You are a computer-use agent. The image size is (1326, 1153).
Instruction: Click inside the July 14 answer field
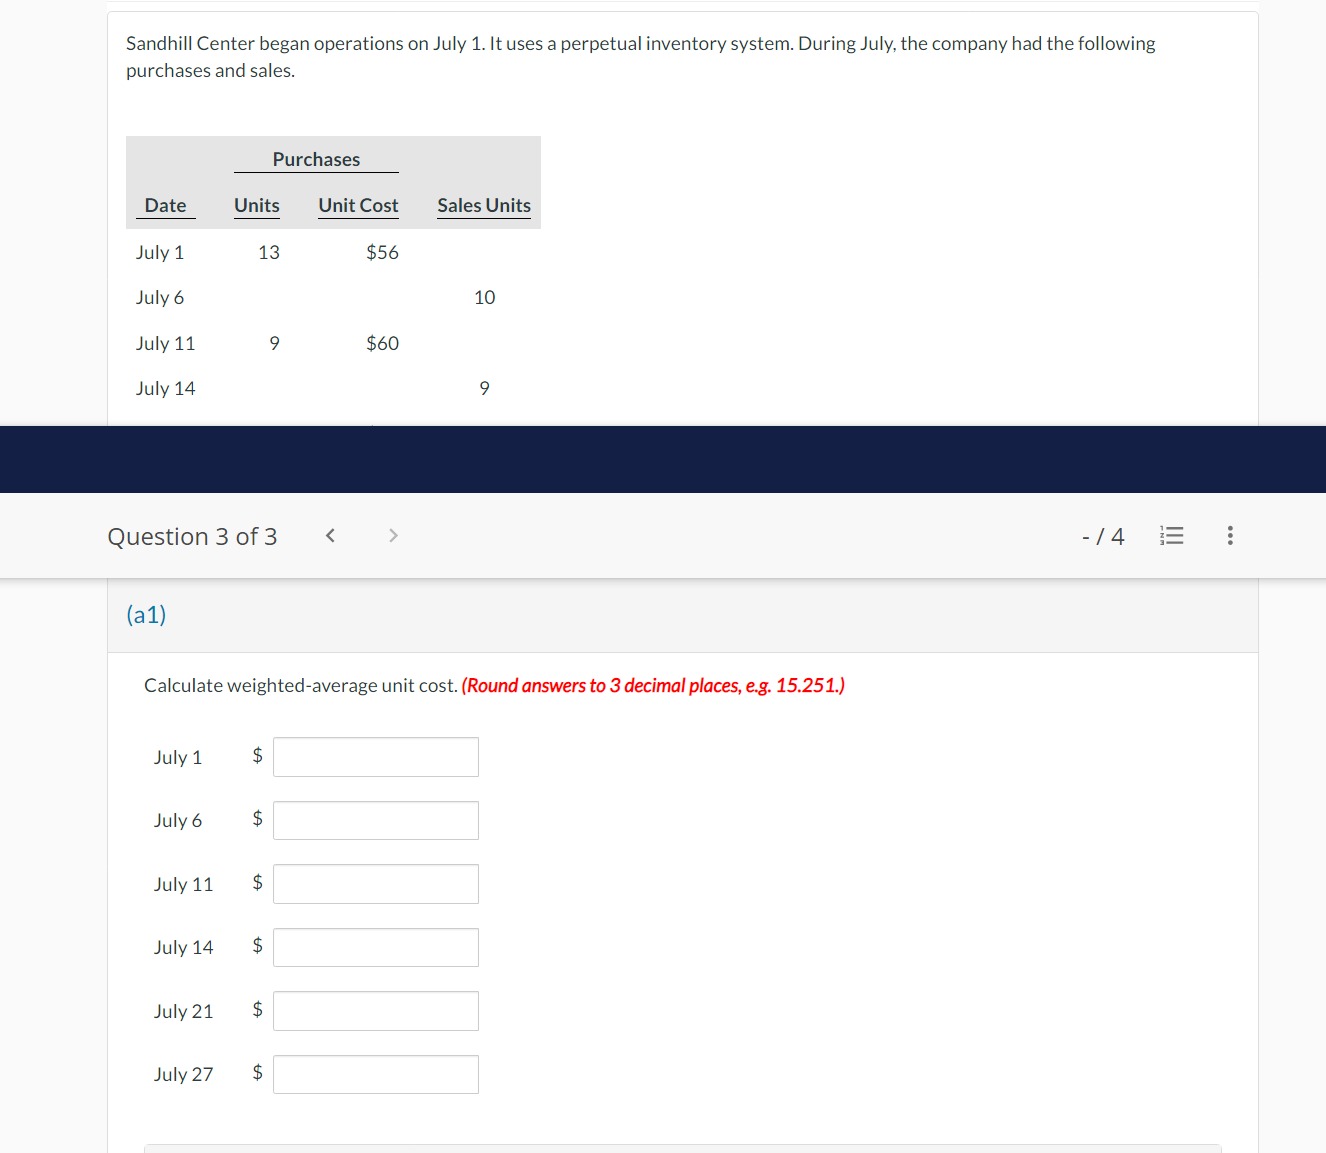(x=375, y=947)
